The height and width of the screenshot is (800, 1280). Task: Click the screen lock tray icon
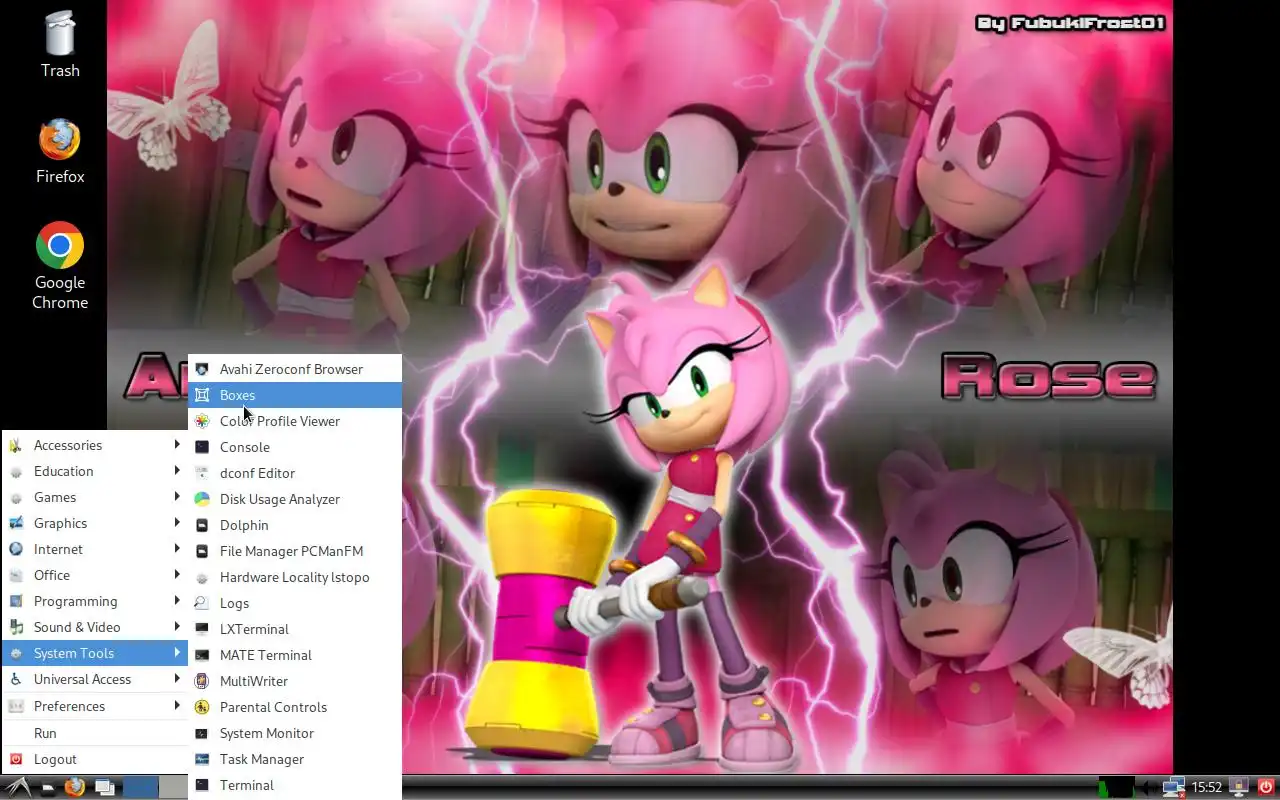coord(1239,787)
